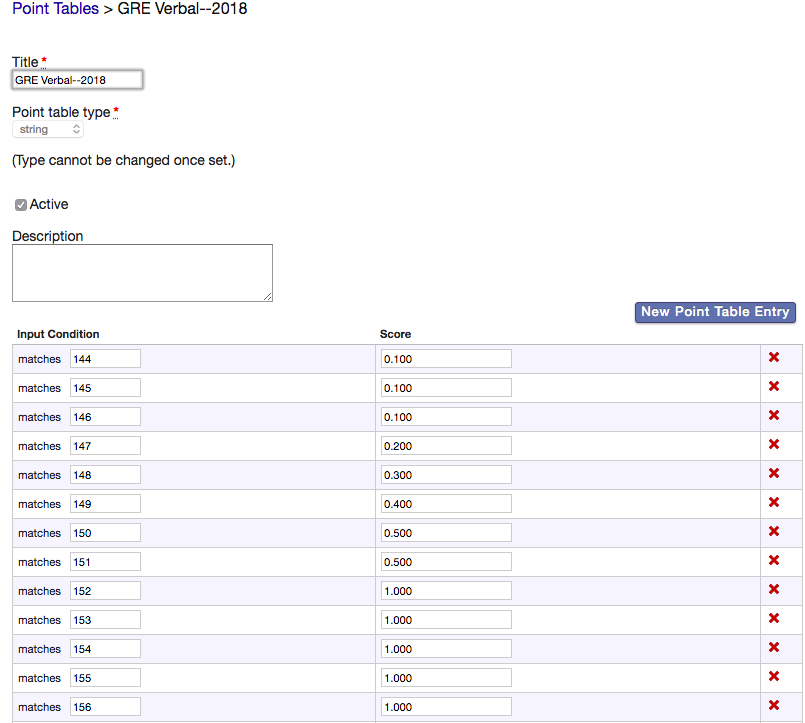805x723 pixels.
Task: Select the score field for 151
Action: click(446, 562)
